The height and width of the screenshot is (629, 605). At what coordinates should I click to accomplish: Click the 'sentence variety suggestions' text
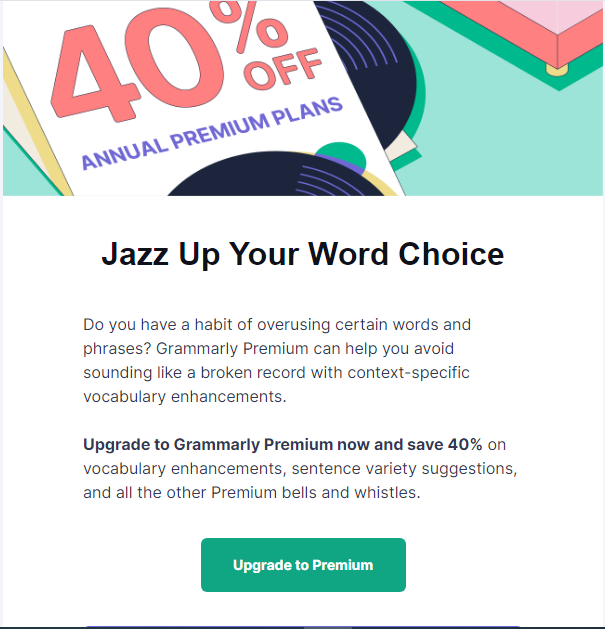click(x=404, y=469)
